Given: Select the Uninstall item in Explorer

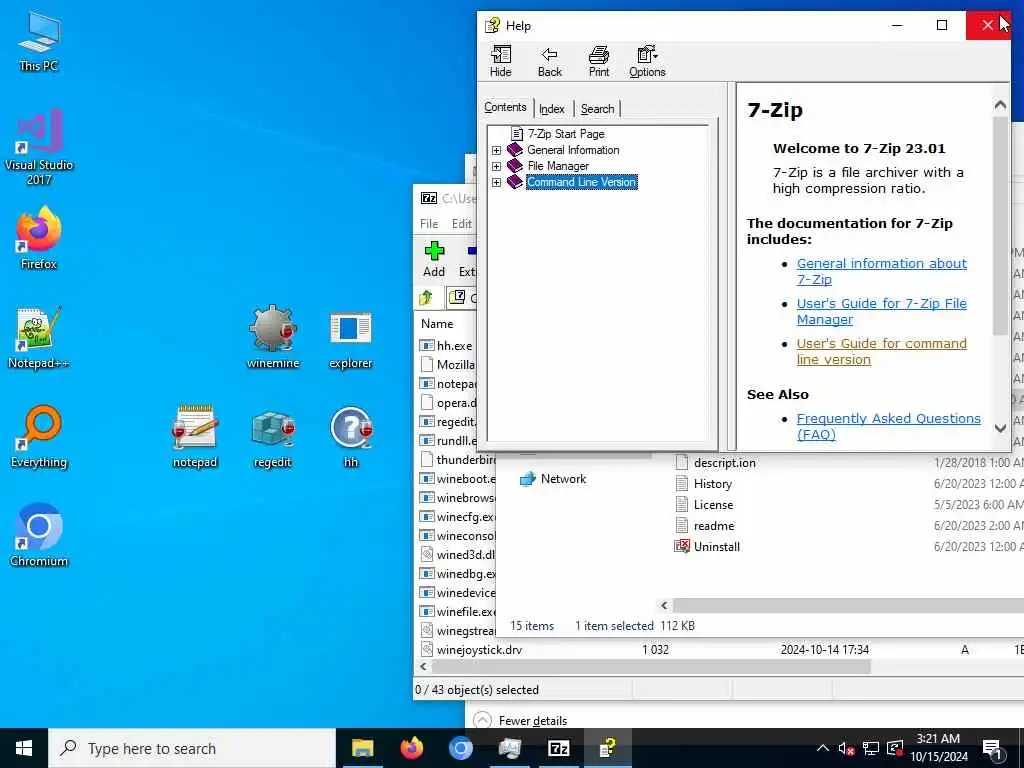Looking at the screenshot, I should coord(707,547).
